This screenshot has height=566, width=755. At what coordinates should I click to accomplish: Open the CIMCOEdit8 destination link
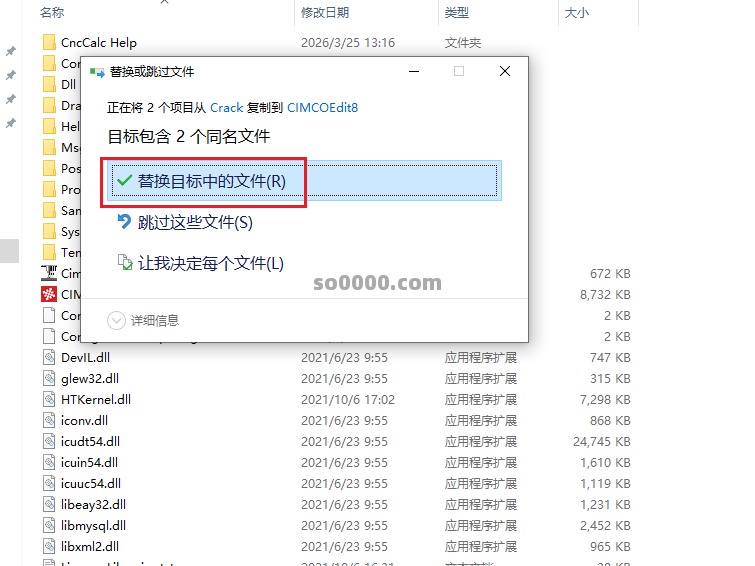click(x=323, y=107)
